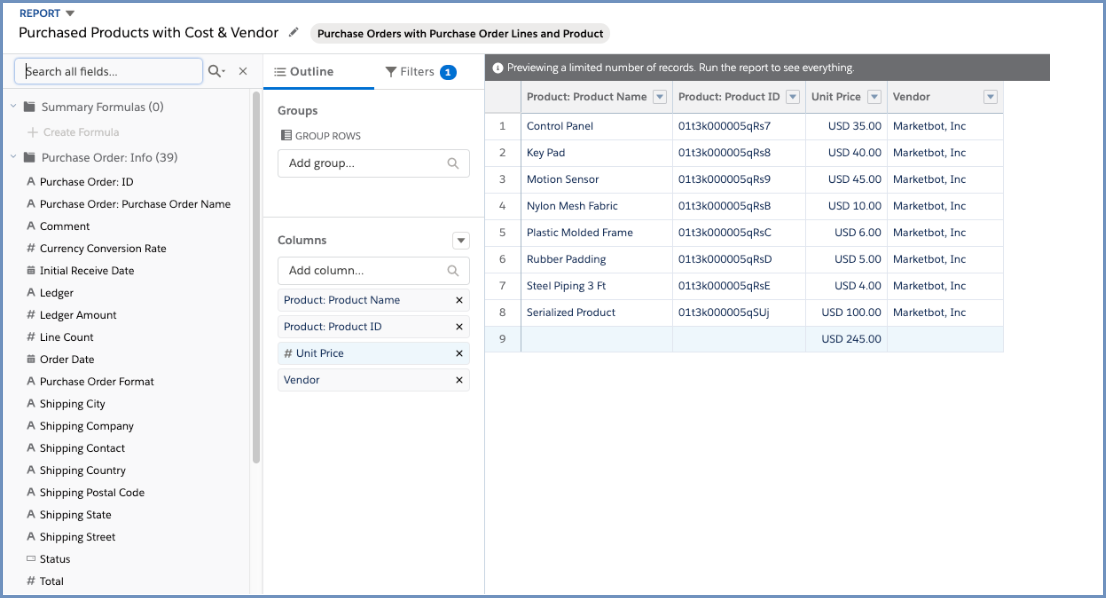Image resolution: width=1106 pixels, height=598 pixels.
Task: Select Purchase Order: ID field
Action: click(x=86, y=182)
